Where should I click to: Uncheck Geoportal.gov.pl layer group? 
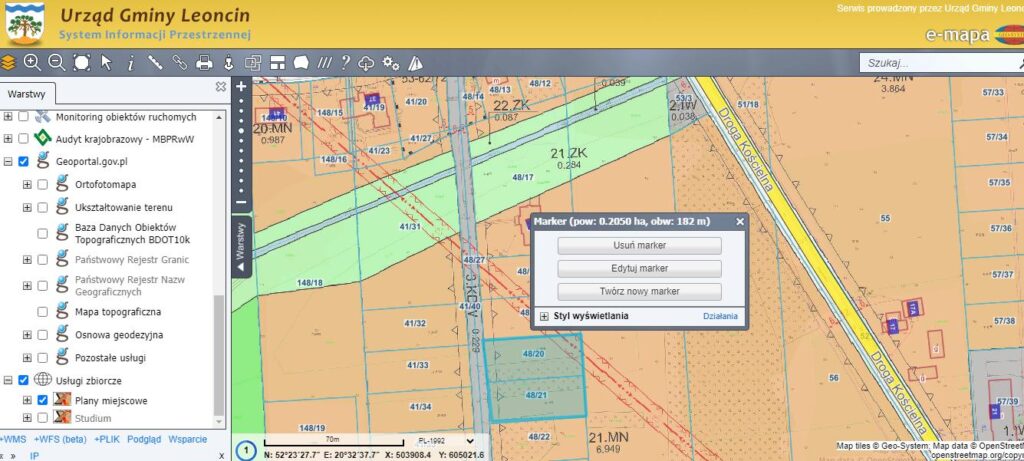[x=24, y=161]
